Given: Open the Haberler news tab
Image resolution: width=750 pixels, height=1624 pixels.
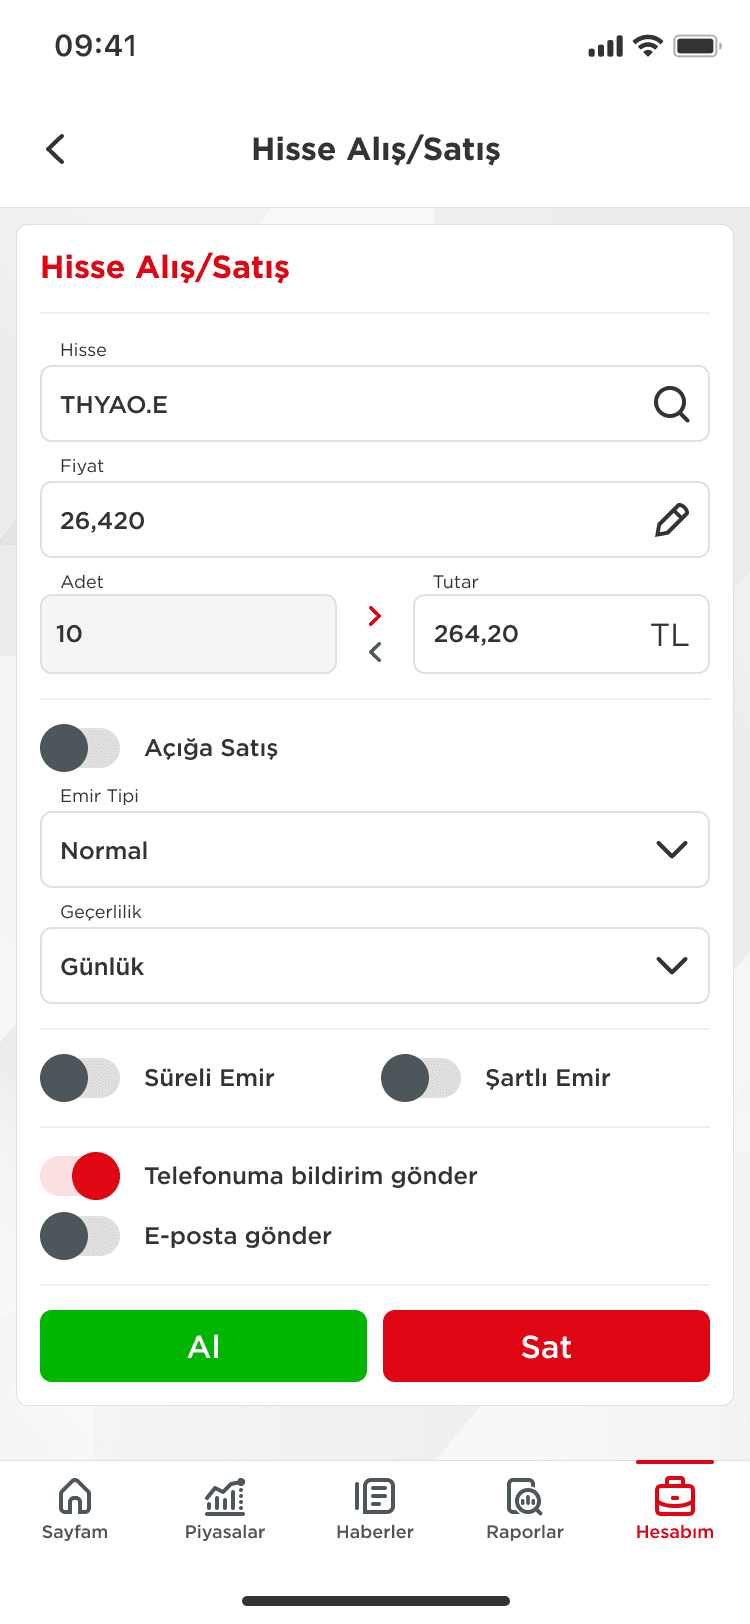Looking at the screenshot, I should pos(375,1510).
